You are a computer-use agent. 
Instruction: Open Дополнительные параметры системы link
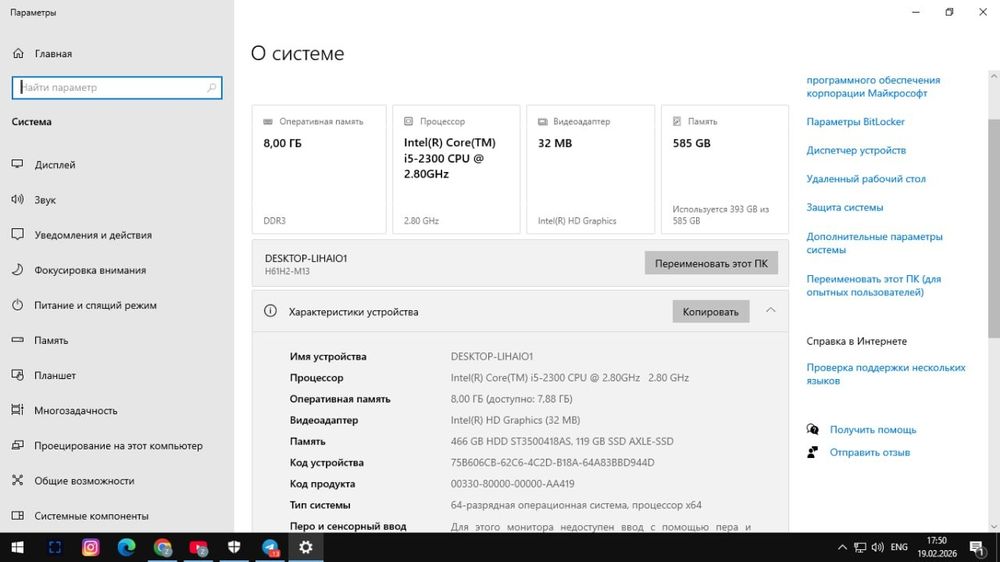tap(874, 243)
